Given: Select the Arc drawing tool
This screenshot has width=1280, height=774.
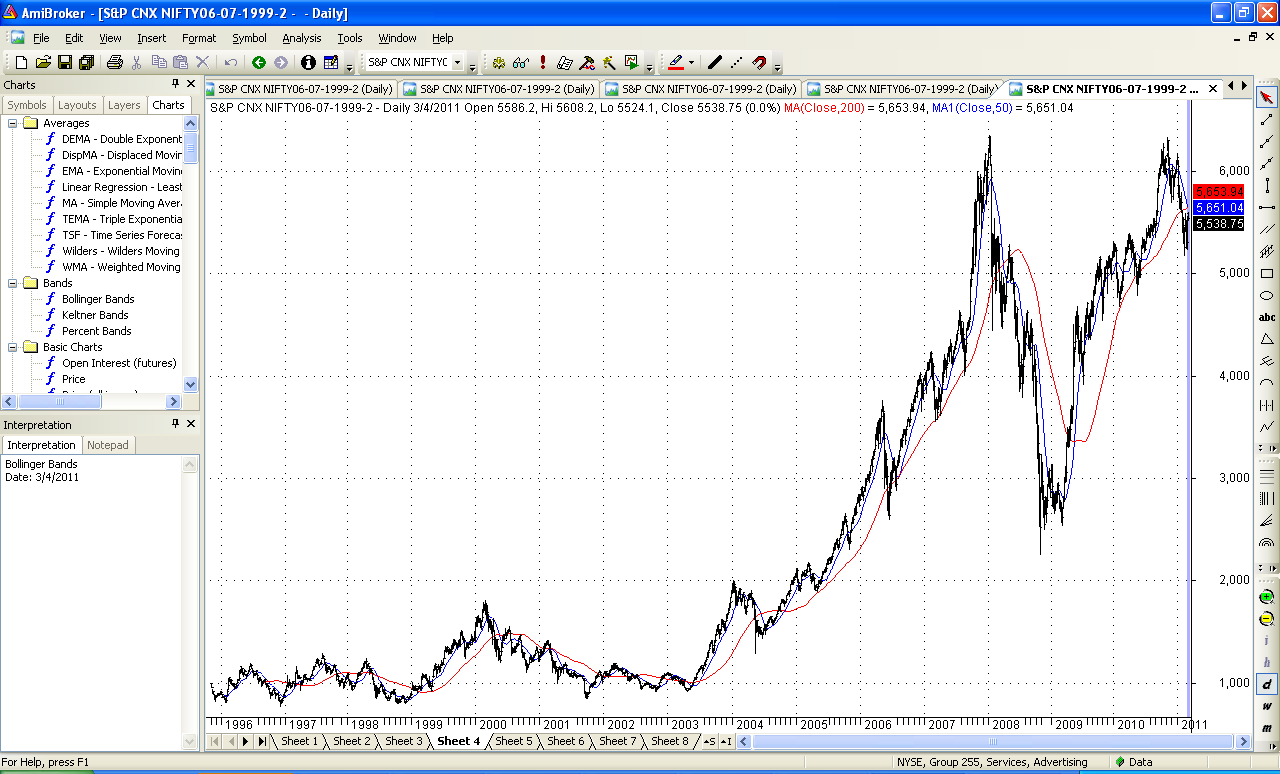Looking at the screenshot, I should coord(1267,383).
